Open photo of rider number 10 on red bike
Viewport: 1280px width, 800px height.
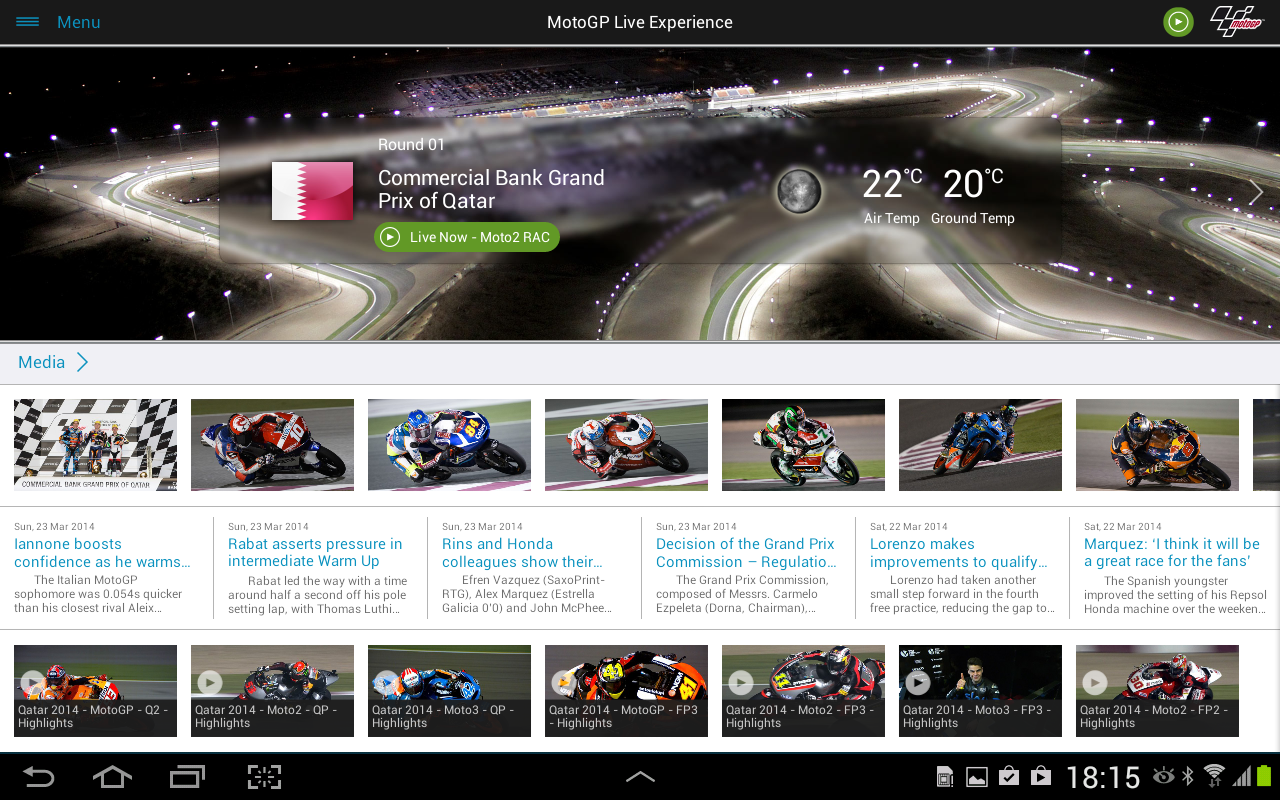point(272,445)
